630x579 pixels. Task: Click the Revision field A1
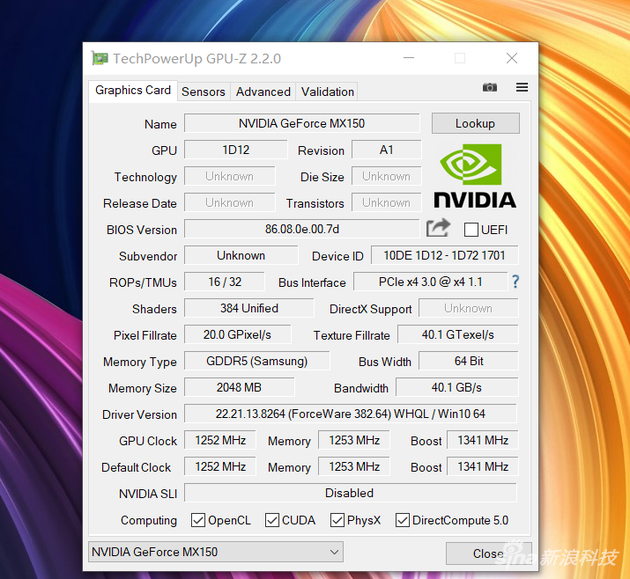(x=386, y=149)
